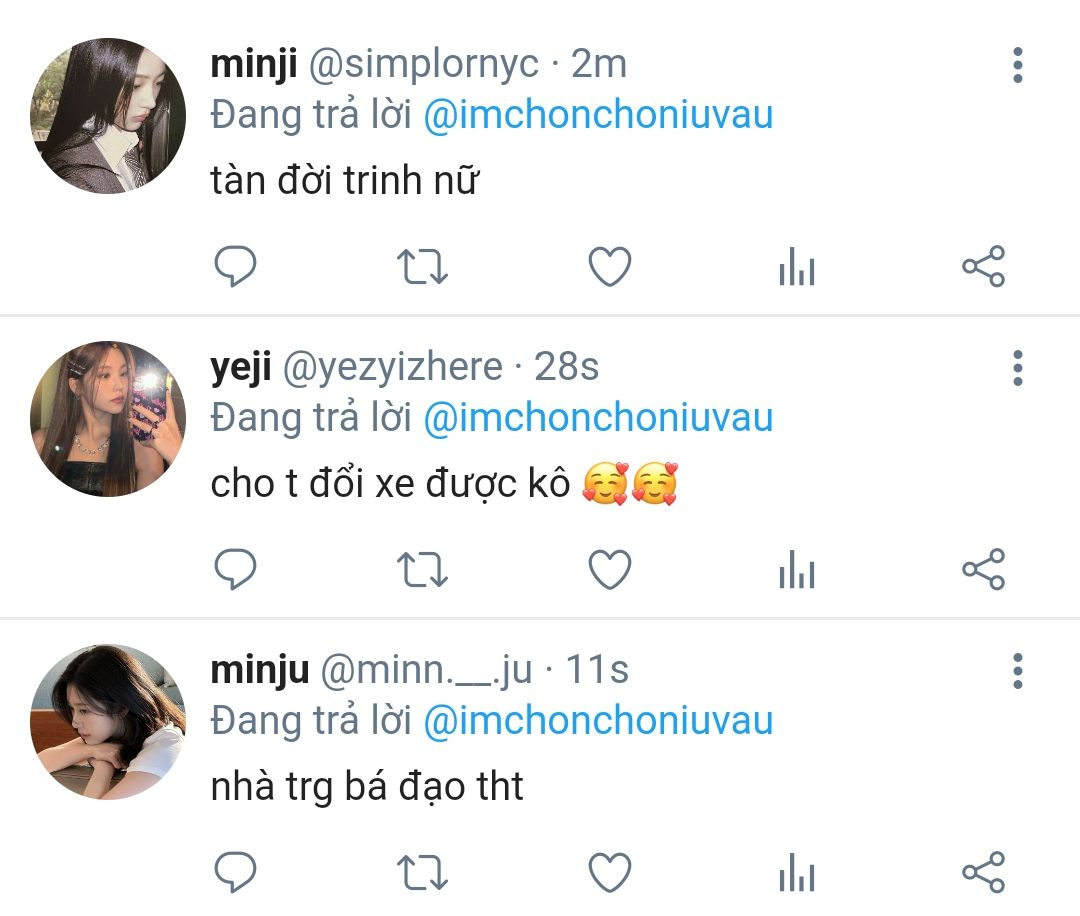
Task: Open more options for minji's tweet
Action: pos(1017,65)
